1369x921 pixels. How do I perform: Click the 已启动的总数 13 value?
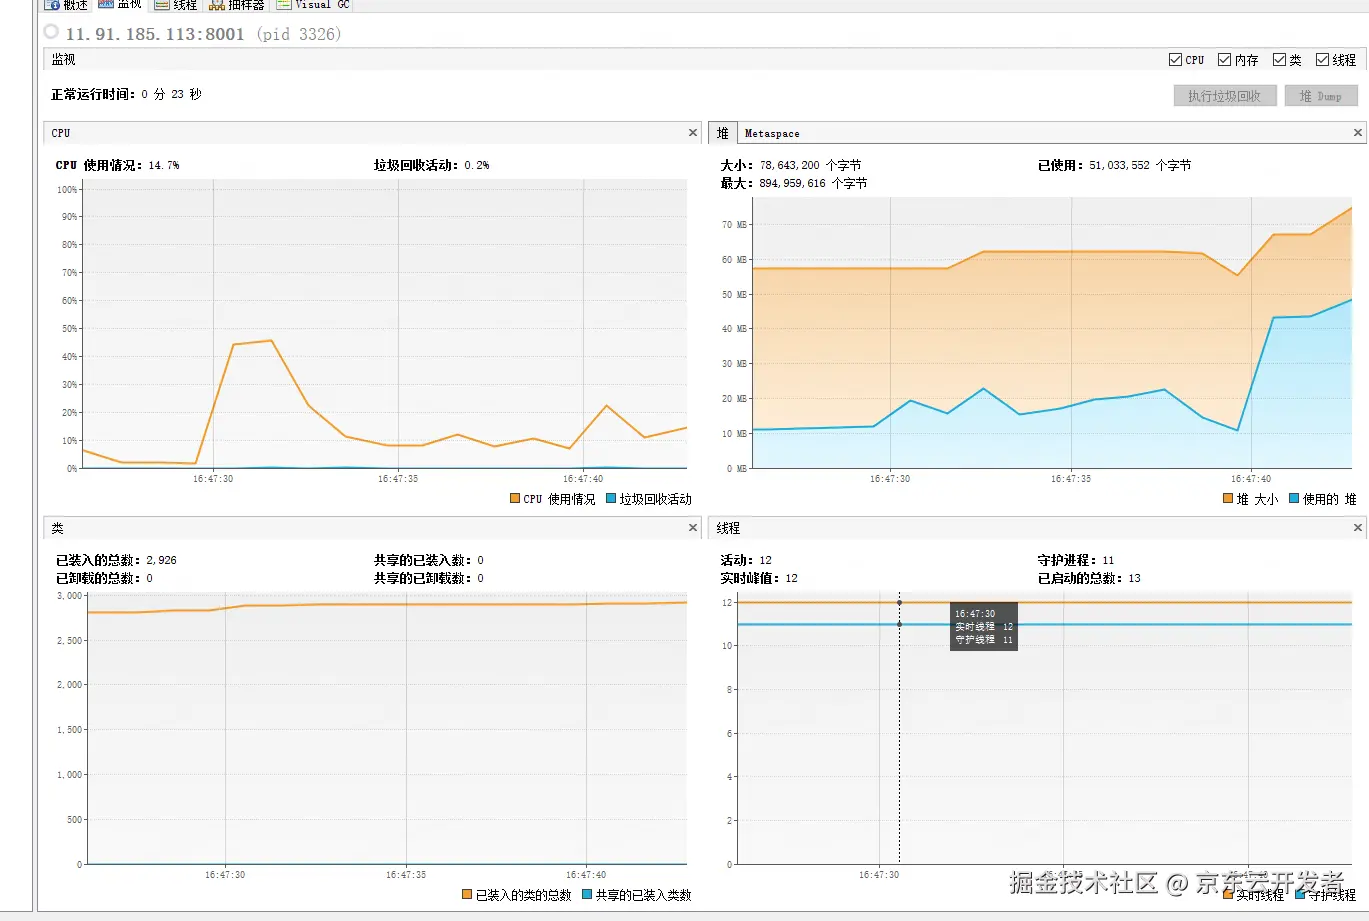pos(1134,578)
